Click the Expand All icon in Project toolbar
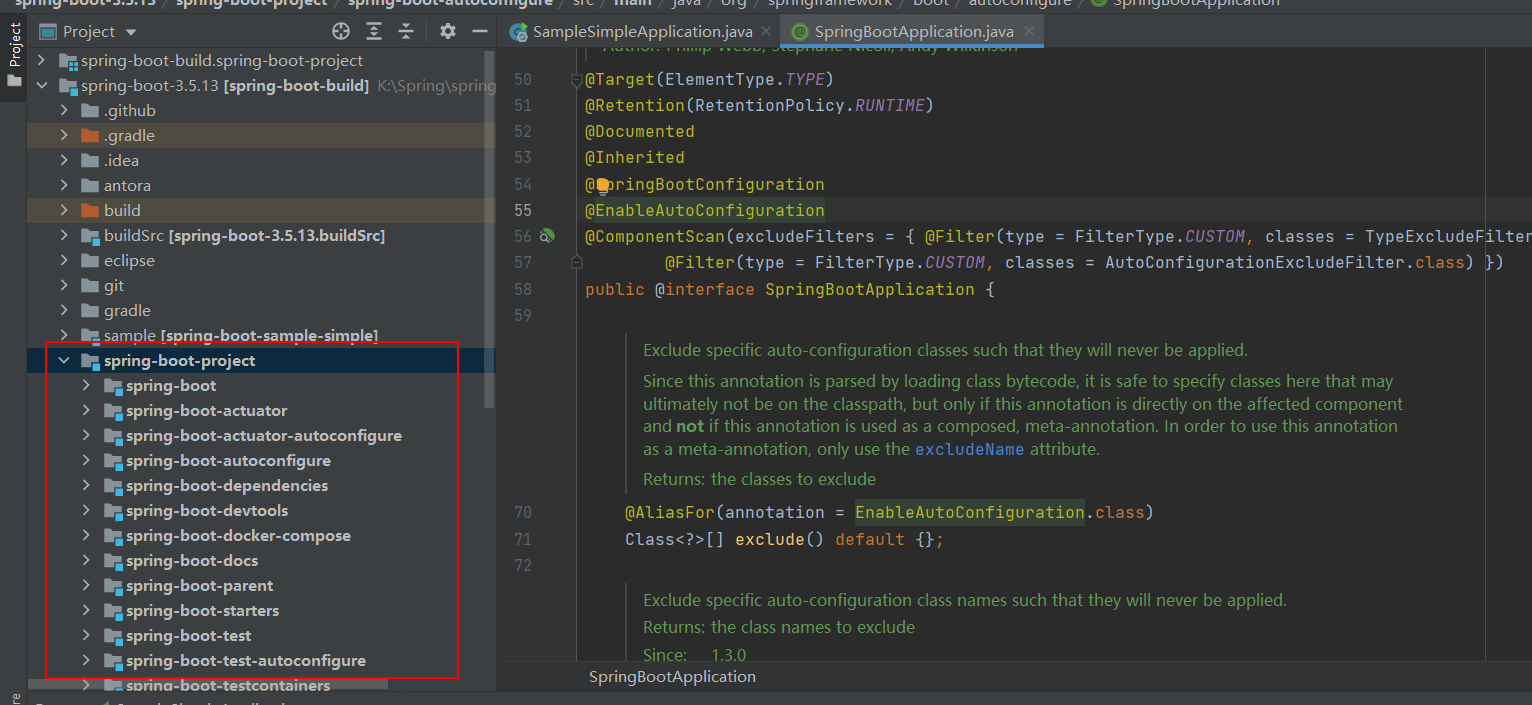The height and width of the screenshot is (705, 1532). (x=374, y=31)
